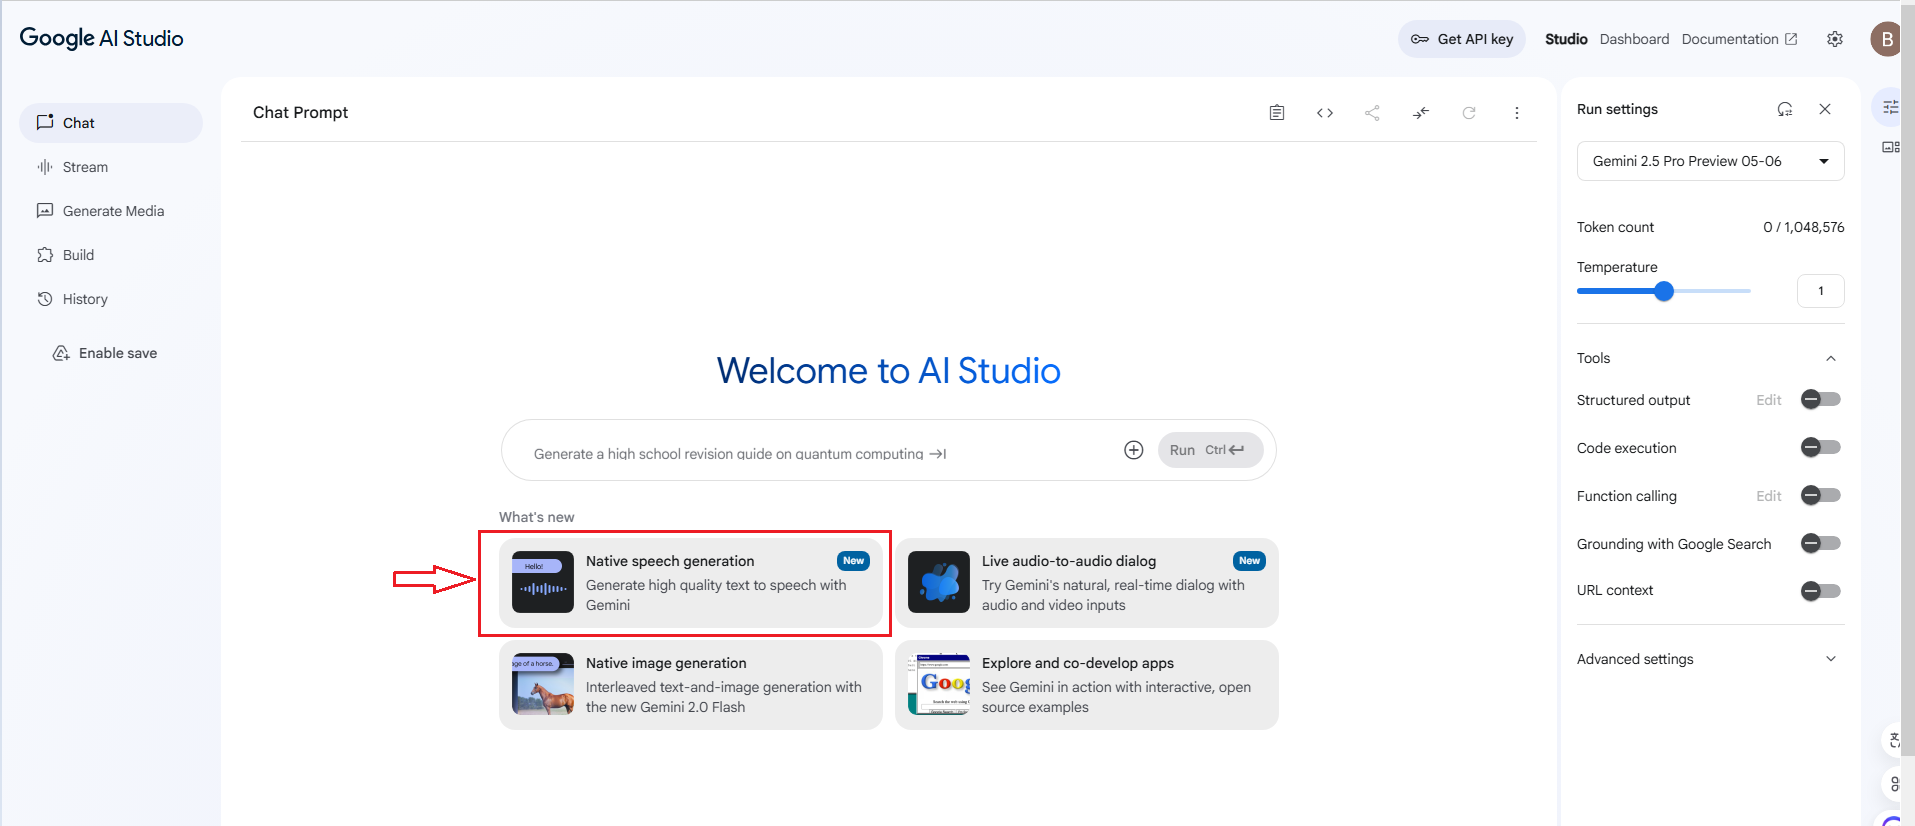Image resolution: width=1915 pixels, height=826 pixels.
Task: Click the Token count value
Action: click(1804, 227)
